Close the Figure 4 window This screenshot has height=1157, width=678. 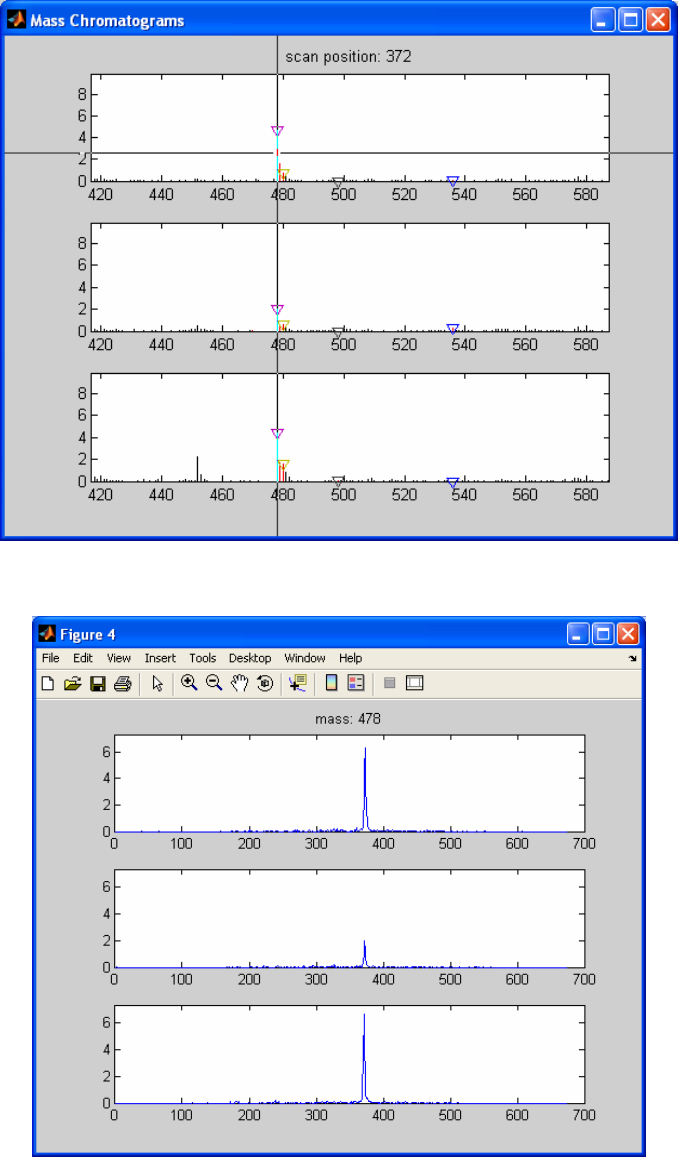628,634
